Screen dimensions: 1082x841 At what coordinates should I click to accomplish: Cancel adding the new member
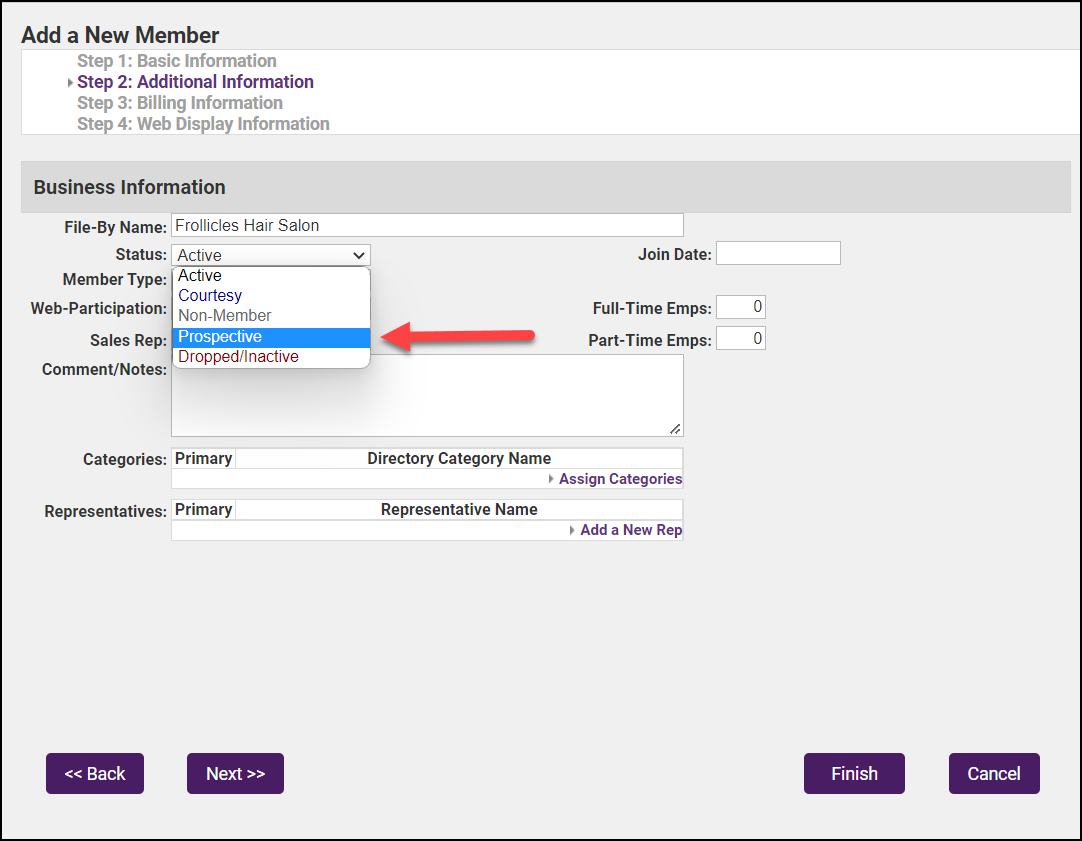pyautogui.click(x=994, y=774)
